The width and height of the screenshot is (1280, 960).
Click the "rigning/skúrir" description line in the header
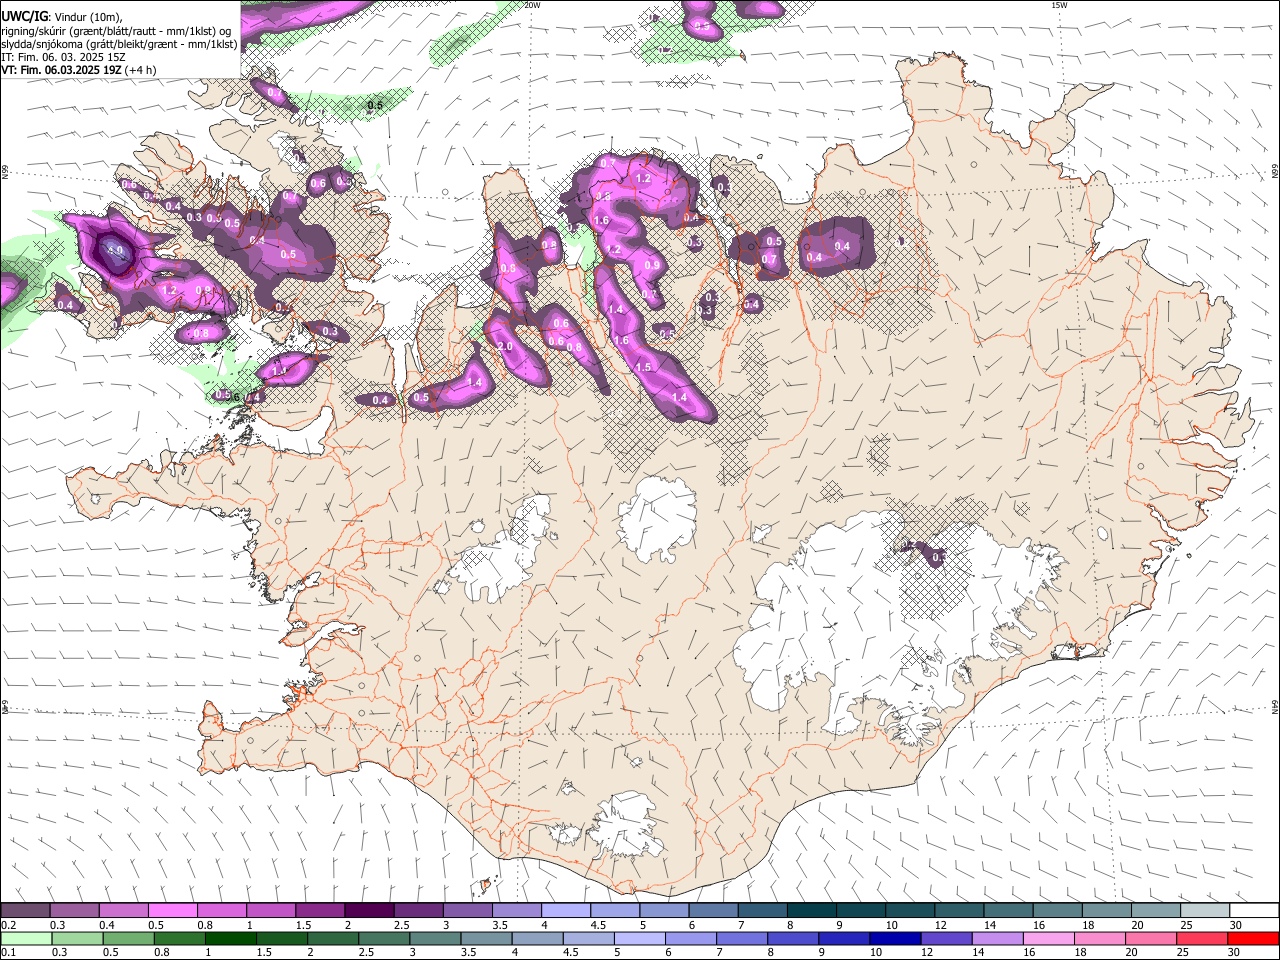[x=116, y=30]
